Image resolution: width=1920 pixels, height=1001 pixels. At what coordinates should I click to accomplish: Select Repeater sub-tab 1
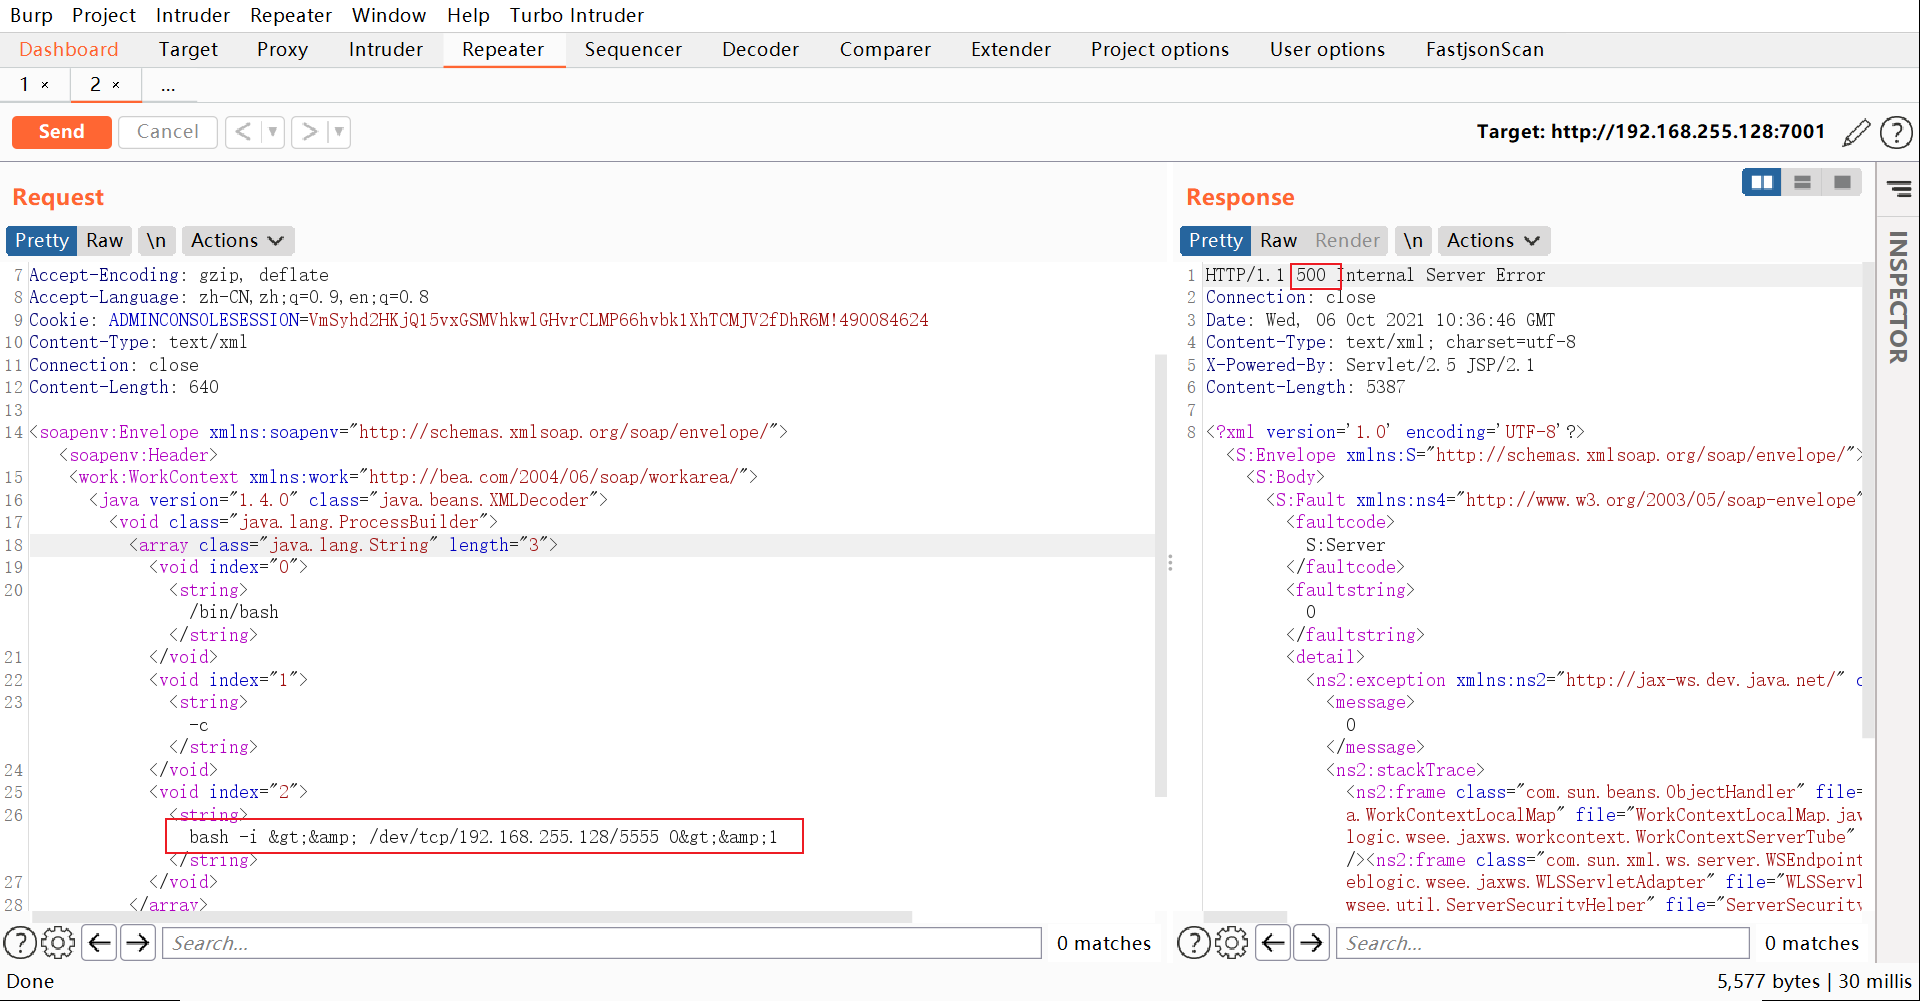point(24,85)
